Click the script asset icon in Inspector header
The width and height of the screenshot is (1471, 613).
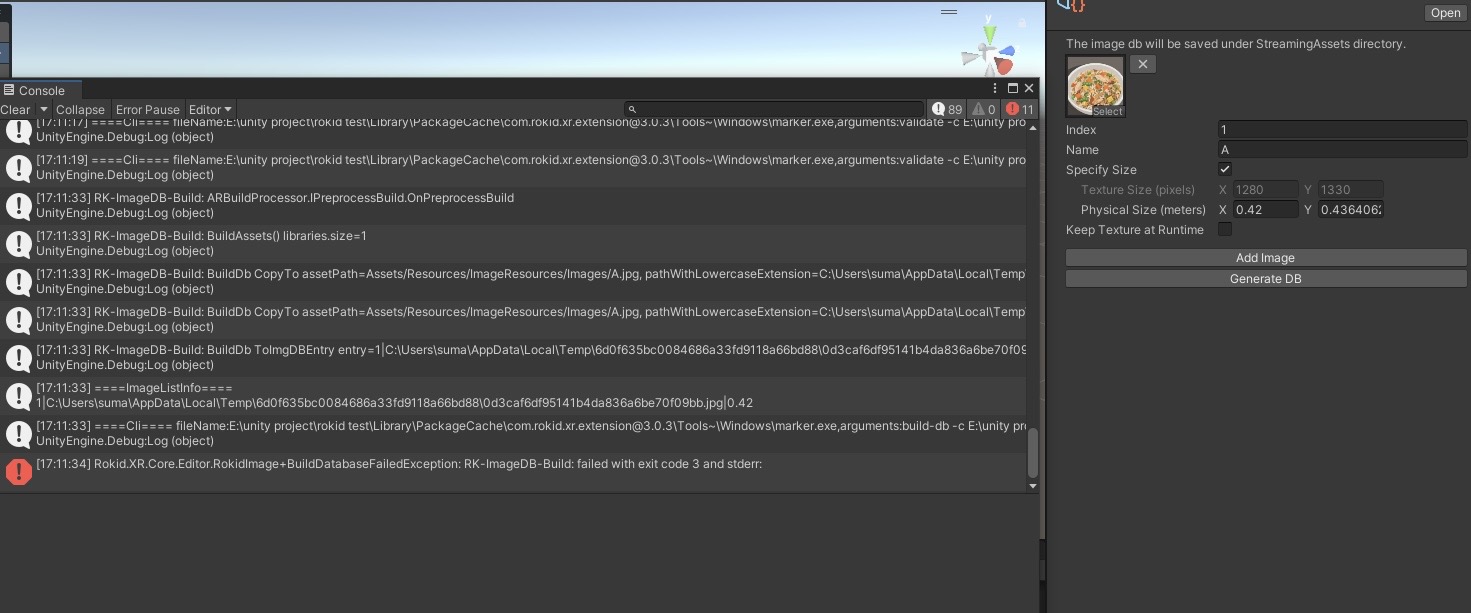pos(1069,5)
